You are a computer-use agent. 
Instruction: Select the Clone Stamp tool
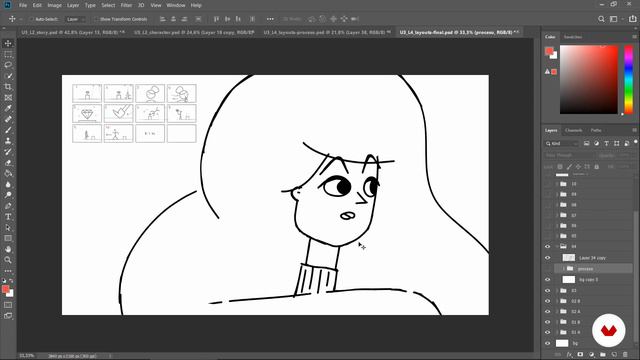[x=8, y=141]
